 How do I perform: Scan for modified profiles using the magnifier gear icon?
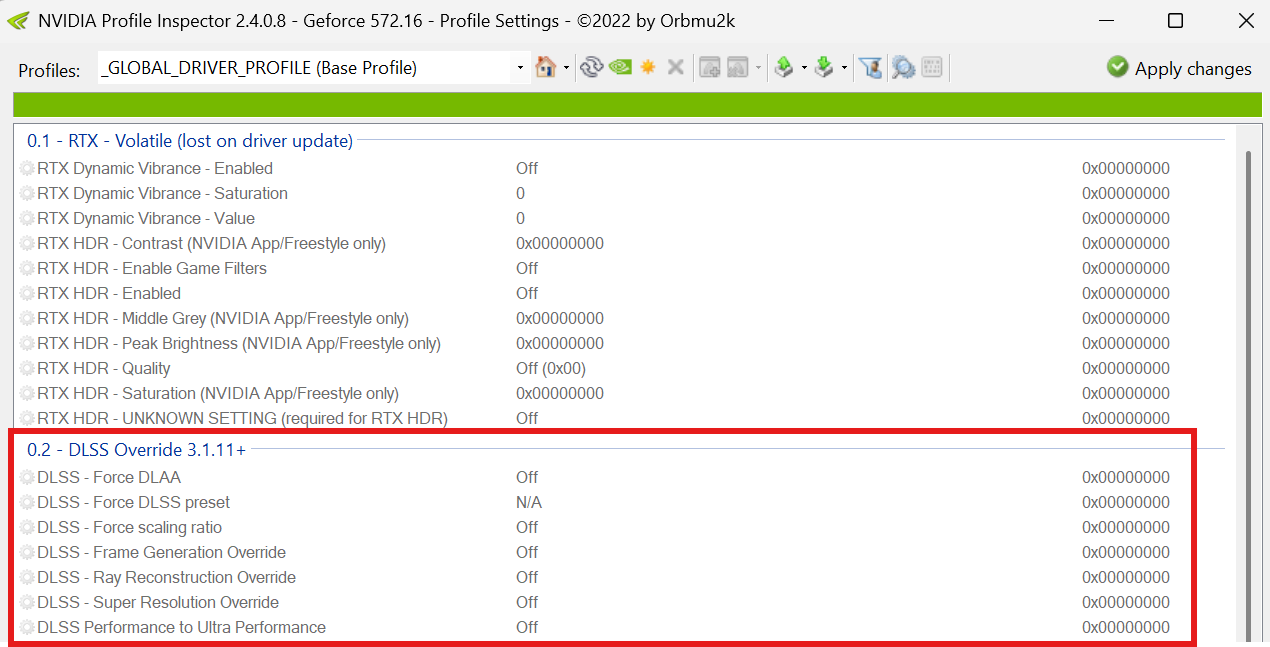904,67
